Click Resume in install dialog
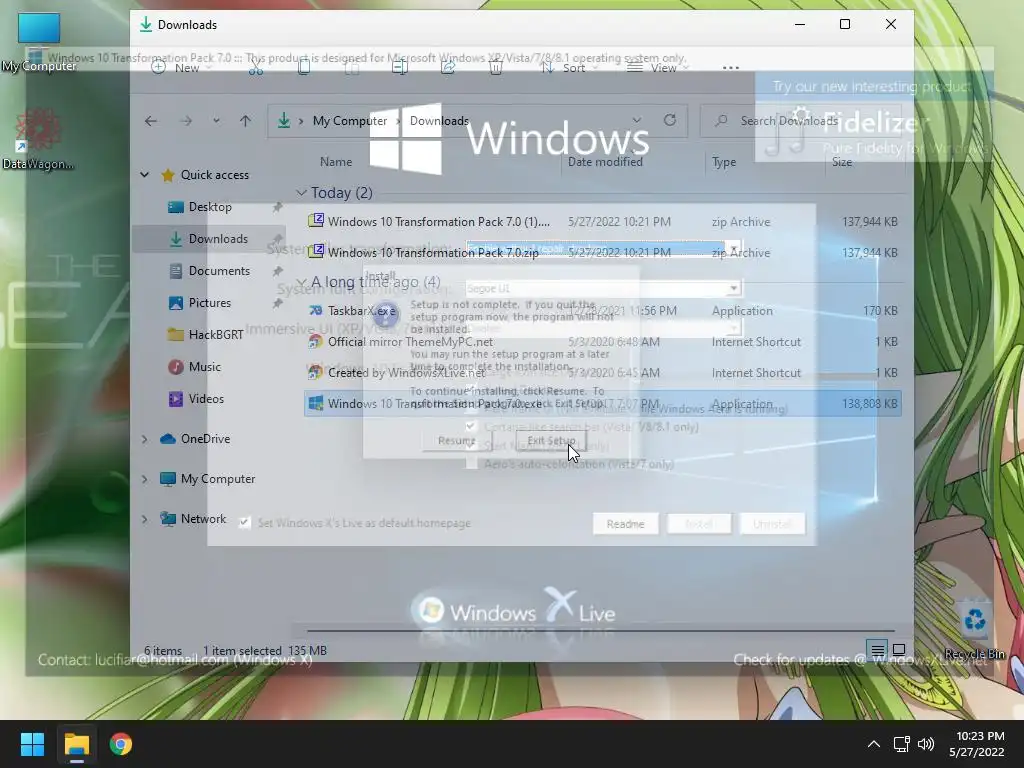 pyautogui.click(x=456, y=441)
